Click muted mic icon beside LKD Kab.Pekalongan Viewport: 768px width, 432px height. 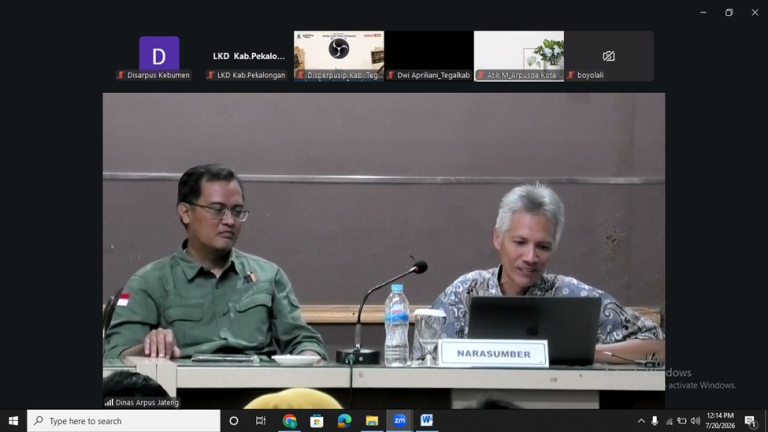pyautogui.click(x=211, y=75)
